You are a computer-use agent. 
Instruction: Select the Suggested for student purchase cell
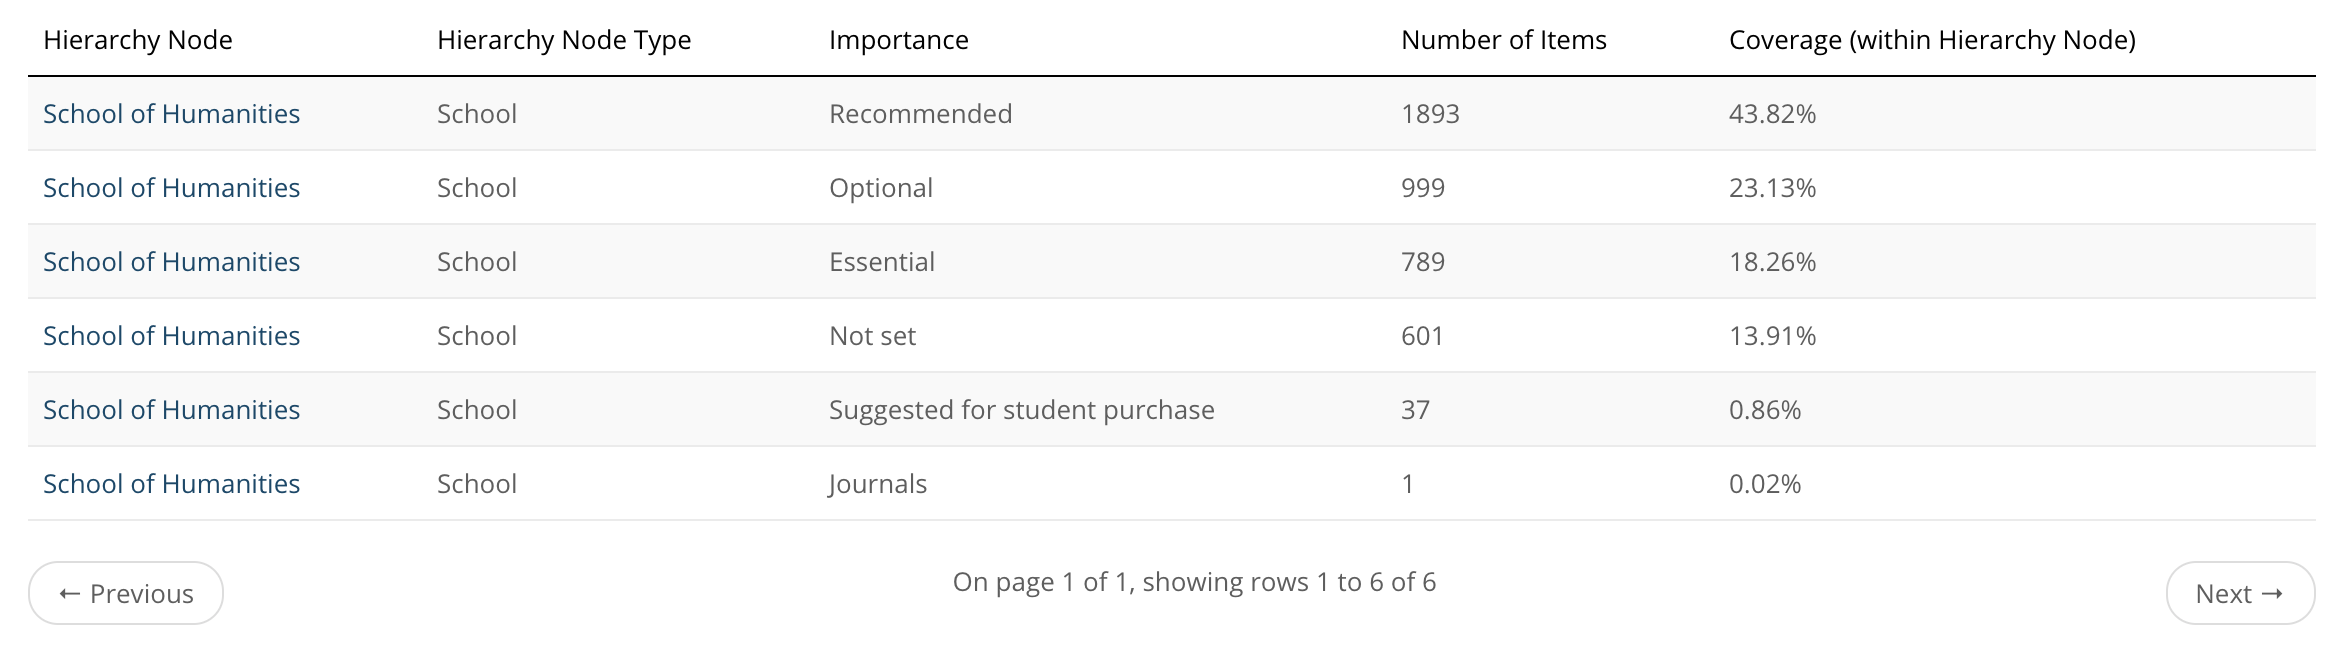click(1022, 410)
